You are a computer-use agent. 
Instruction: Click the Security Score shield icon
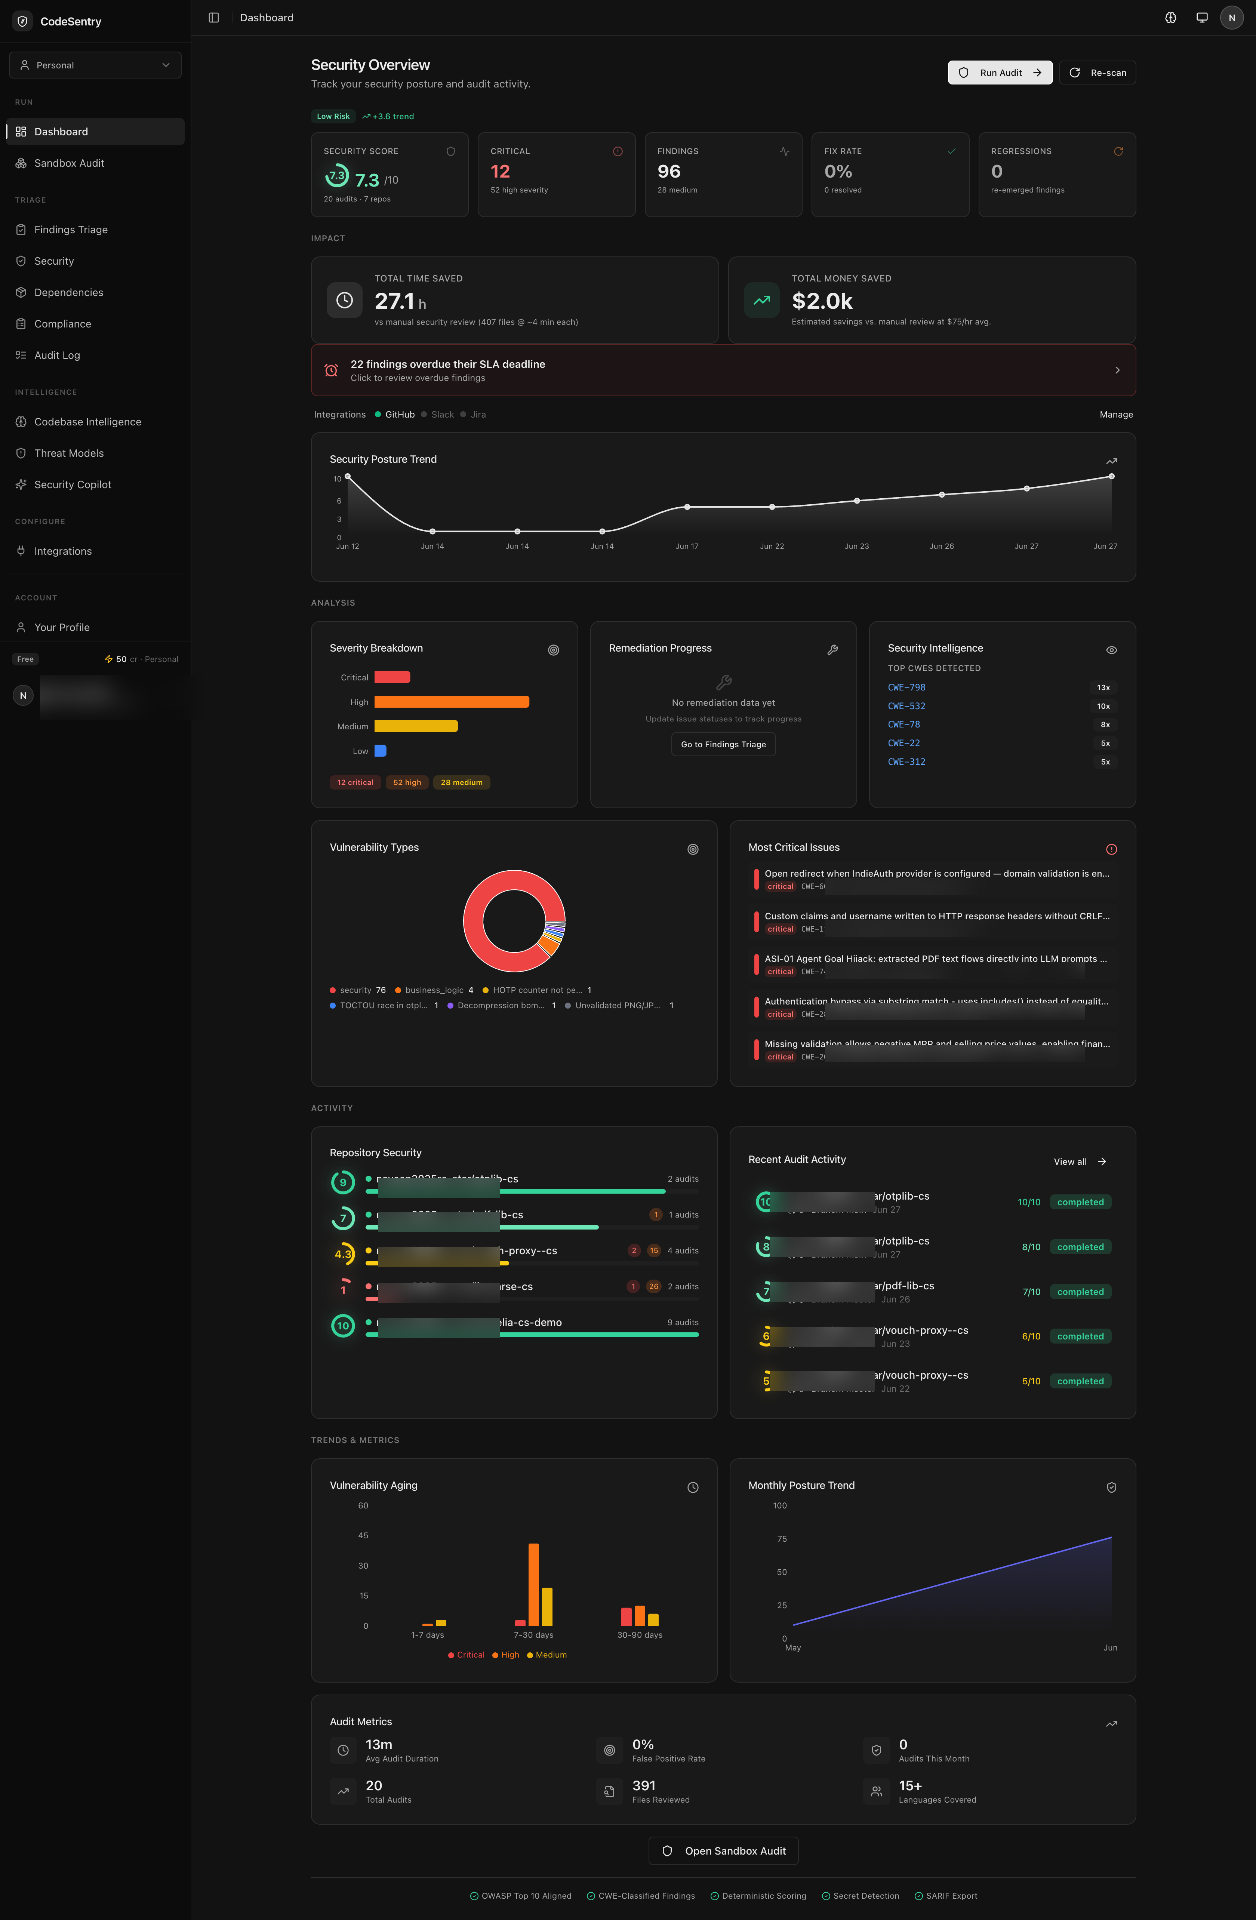pyautogui.click(x=451, y=152)
